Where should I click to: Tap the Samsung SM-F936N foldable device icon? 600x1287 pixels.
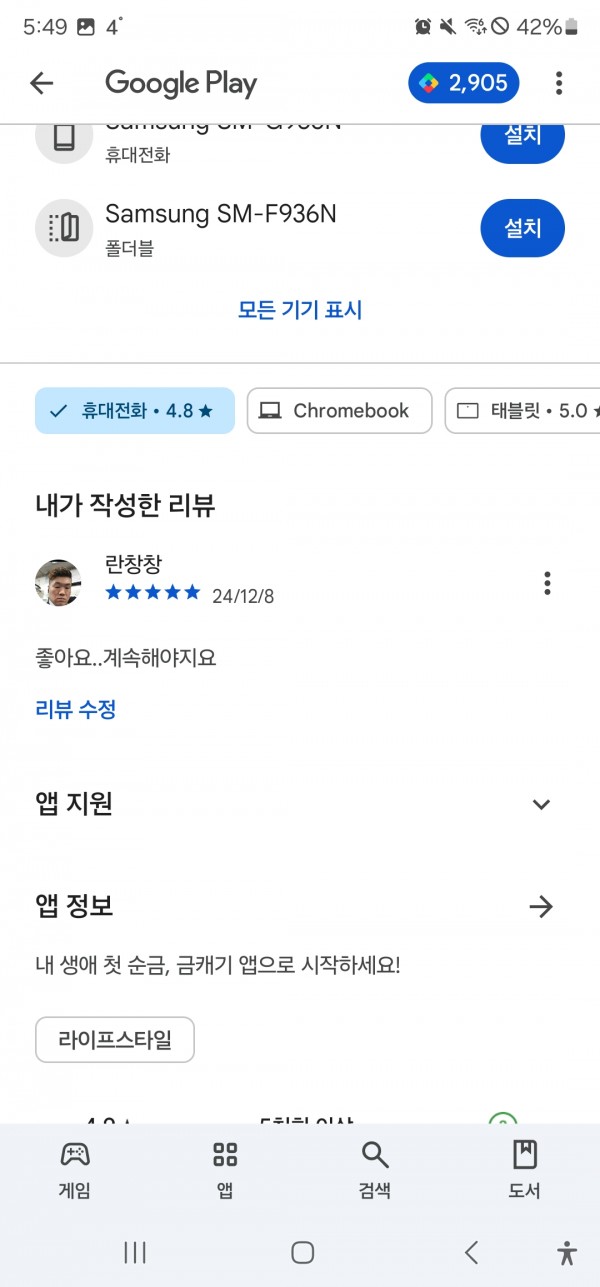64,228
